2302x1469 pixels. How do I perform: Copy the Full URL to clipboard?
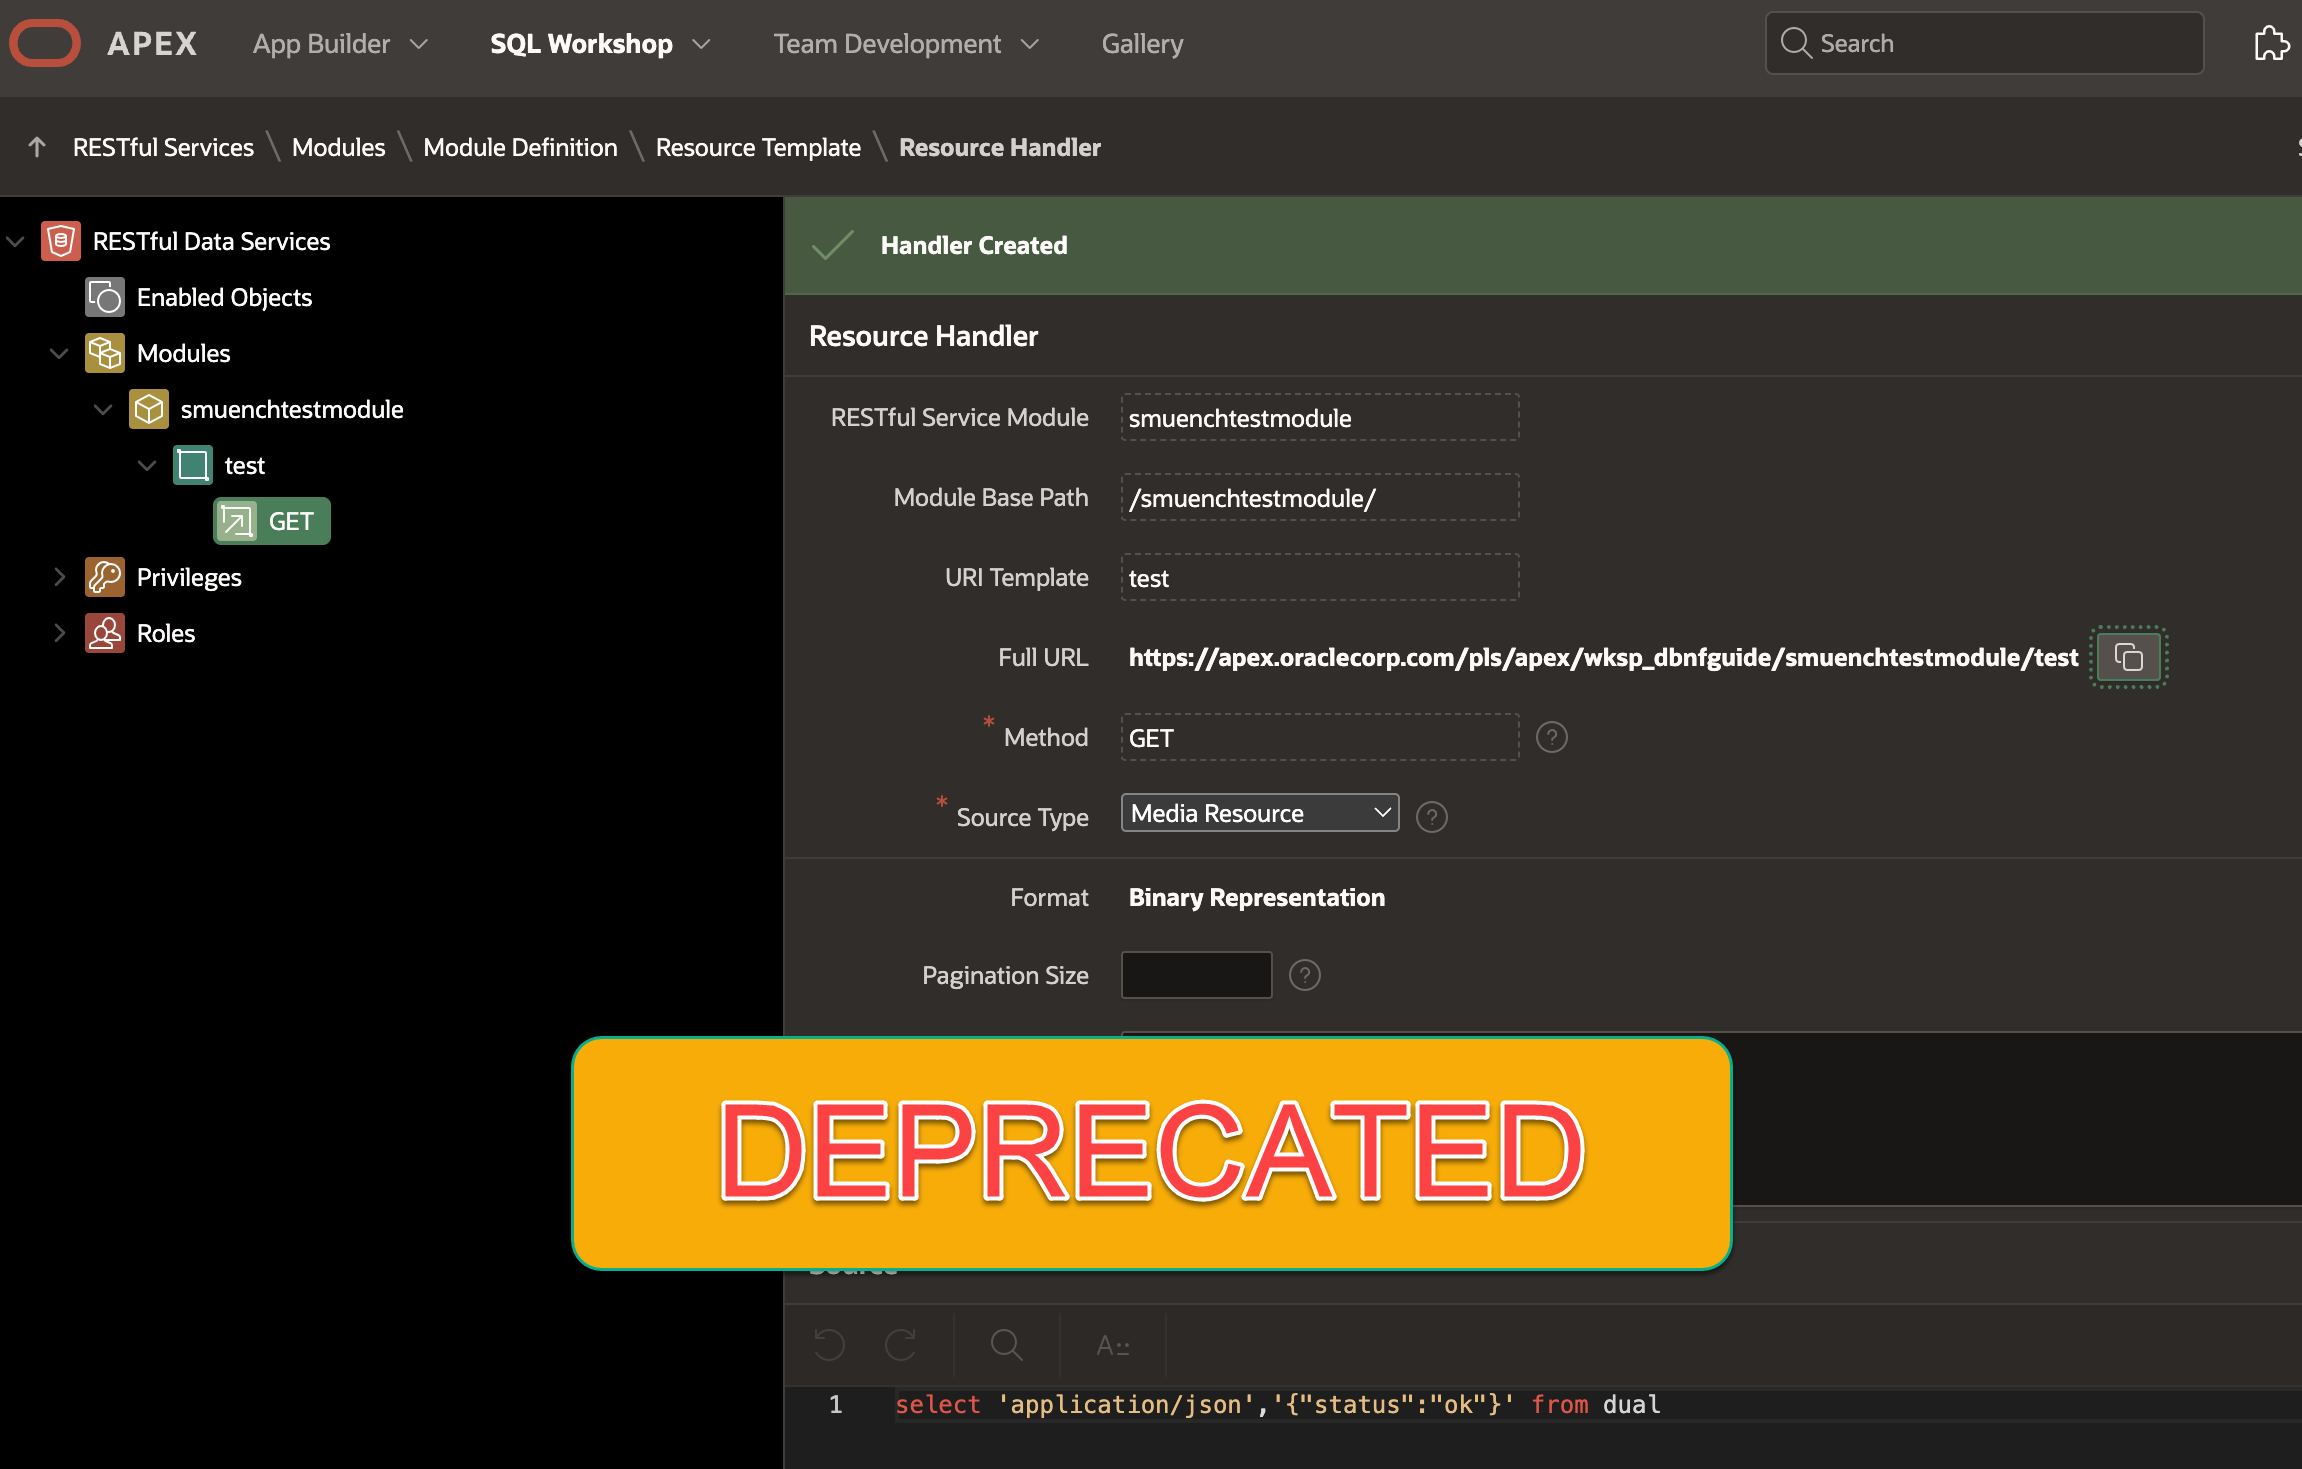click(x=2128, y=657)
